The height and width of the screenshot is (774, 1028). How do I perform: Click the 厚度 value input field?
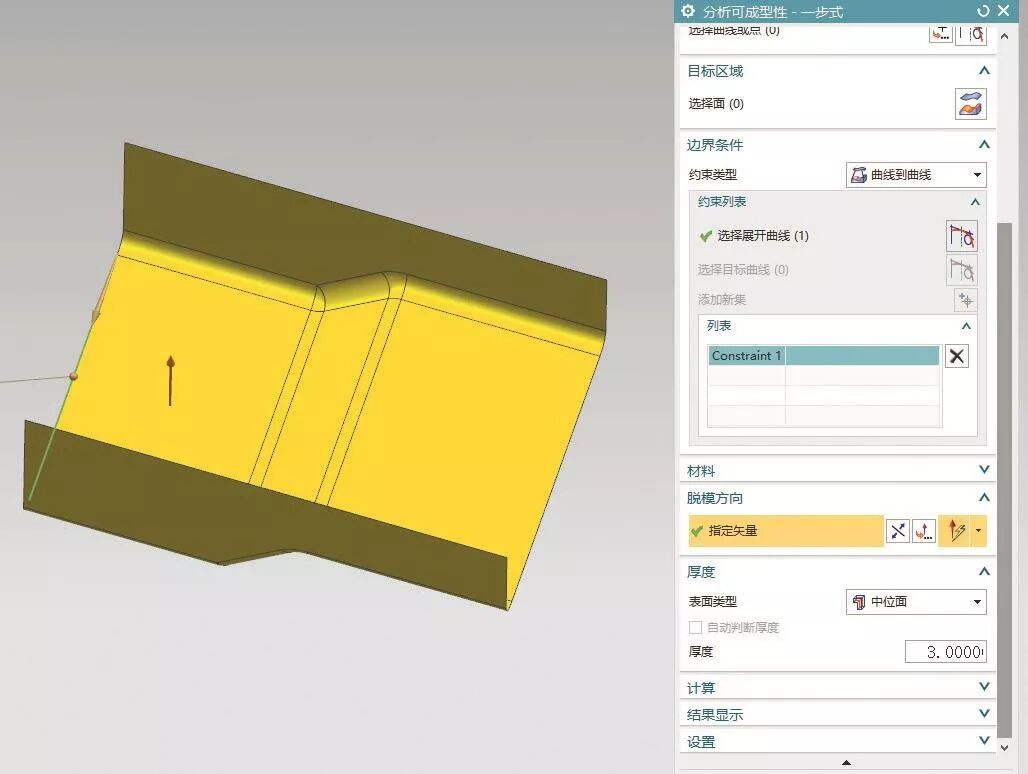[x=945, y=652]
